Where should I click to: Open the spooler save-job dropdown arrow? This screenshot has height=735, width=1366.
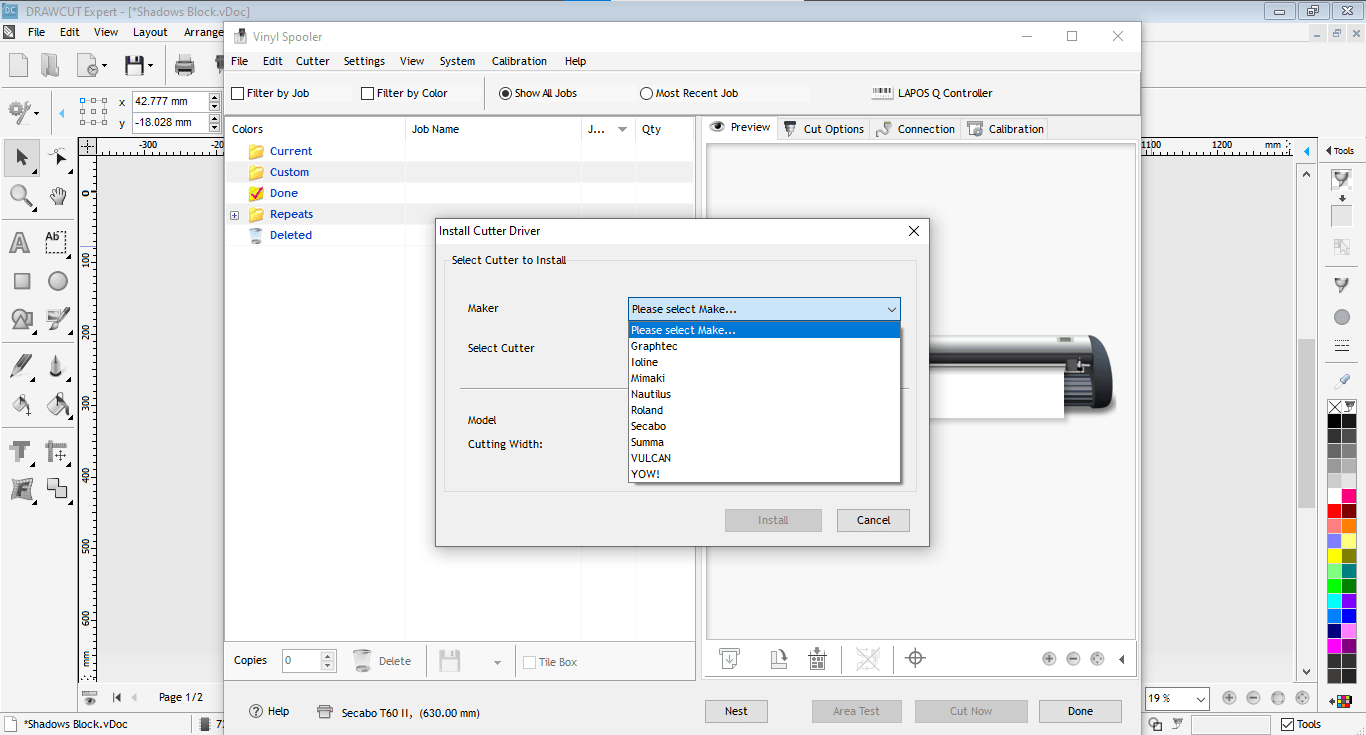pyautogui.click(x=497, y=662)
